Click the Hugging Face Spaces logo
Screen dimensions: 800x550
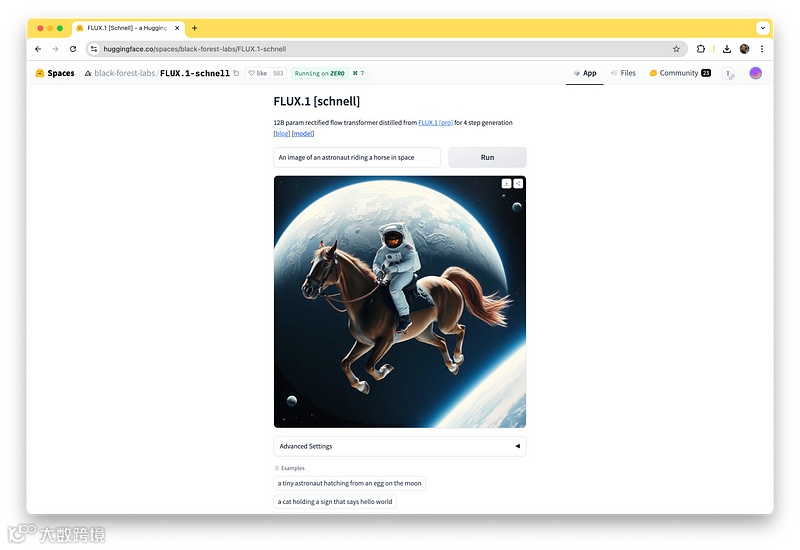[55, 73]
